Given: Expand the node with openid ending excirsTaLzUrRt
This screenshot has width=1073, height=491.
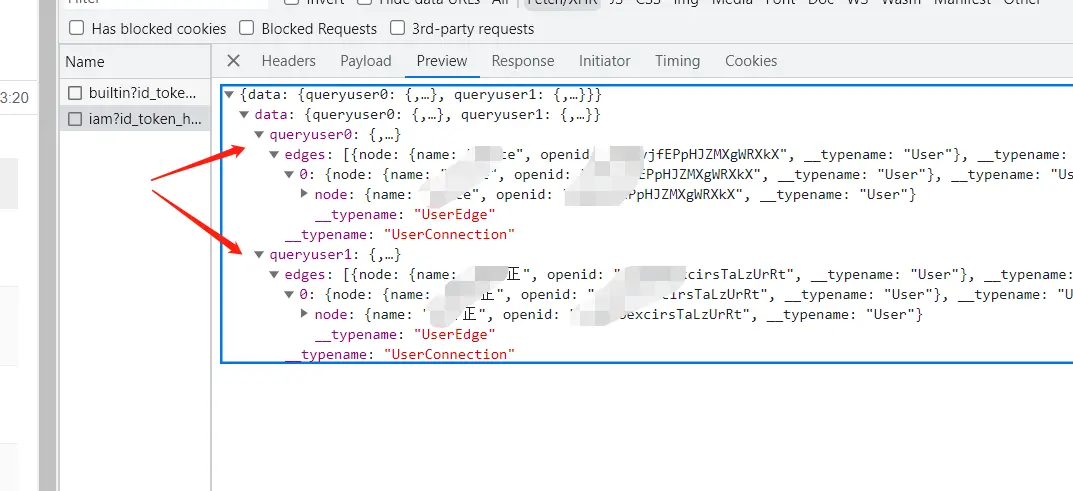Looking at the screenshot, I should click(305, 315).
